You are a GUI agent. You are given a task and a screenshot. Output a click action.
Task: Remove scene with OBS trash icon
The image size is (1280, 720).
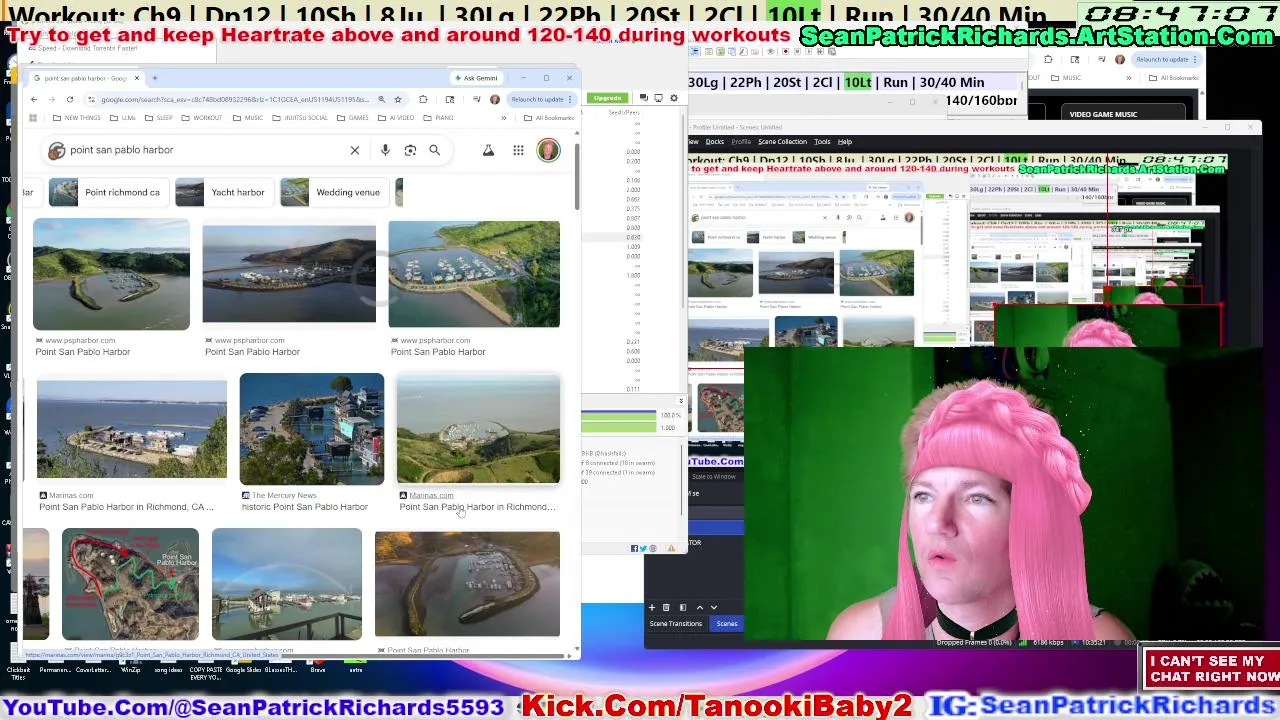(666, 607)
